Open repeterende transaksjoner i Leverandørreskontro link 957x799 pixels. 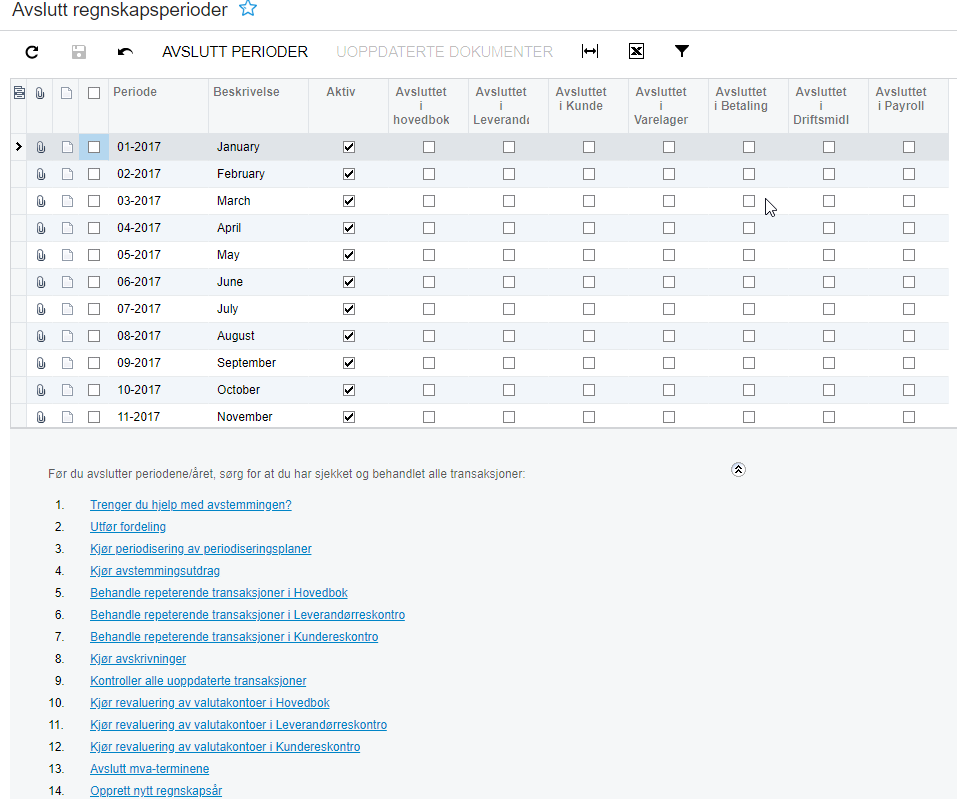248,615
